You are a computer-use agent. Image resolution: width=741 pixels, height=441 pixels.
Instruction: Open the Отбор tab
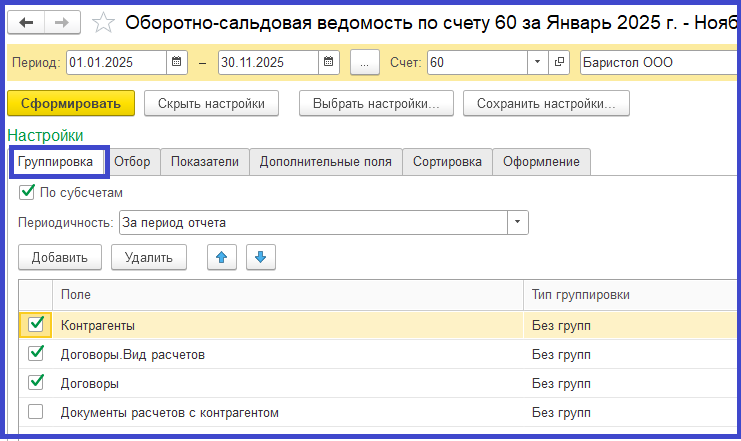pyautogui.click(x=132, y=162)
